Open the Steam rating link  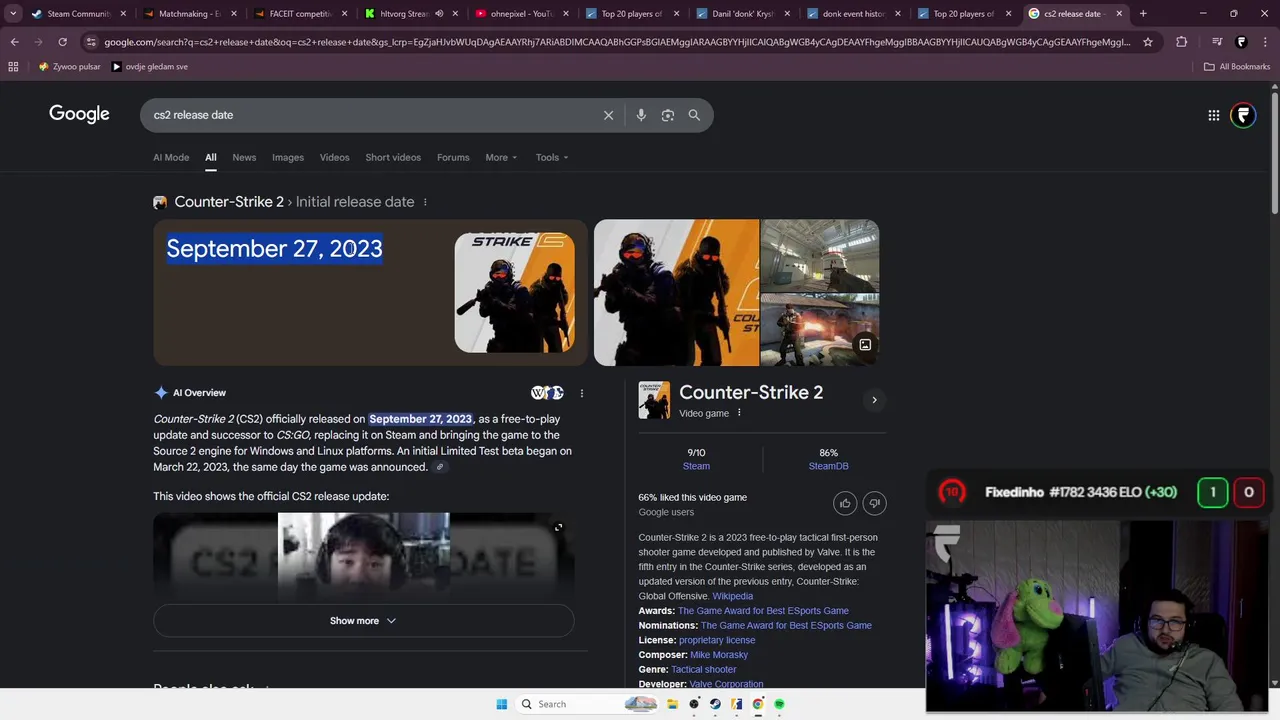(x=696, y=466)
